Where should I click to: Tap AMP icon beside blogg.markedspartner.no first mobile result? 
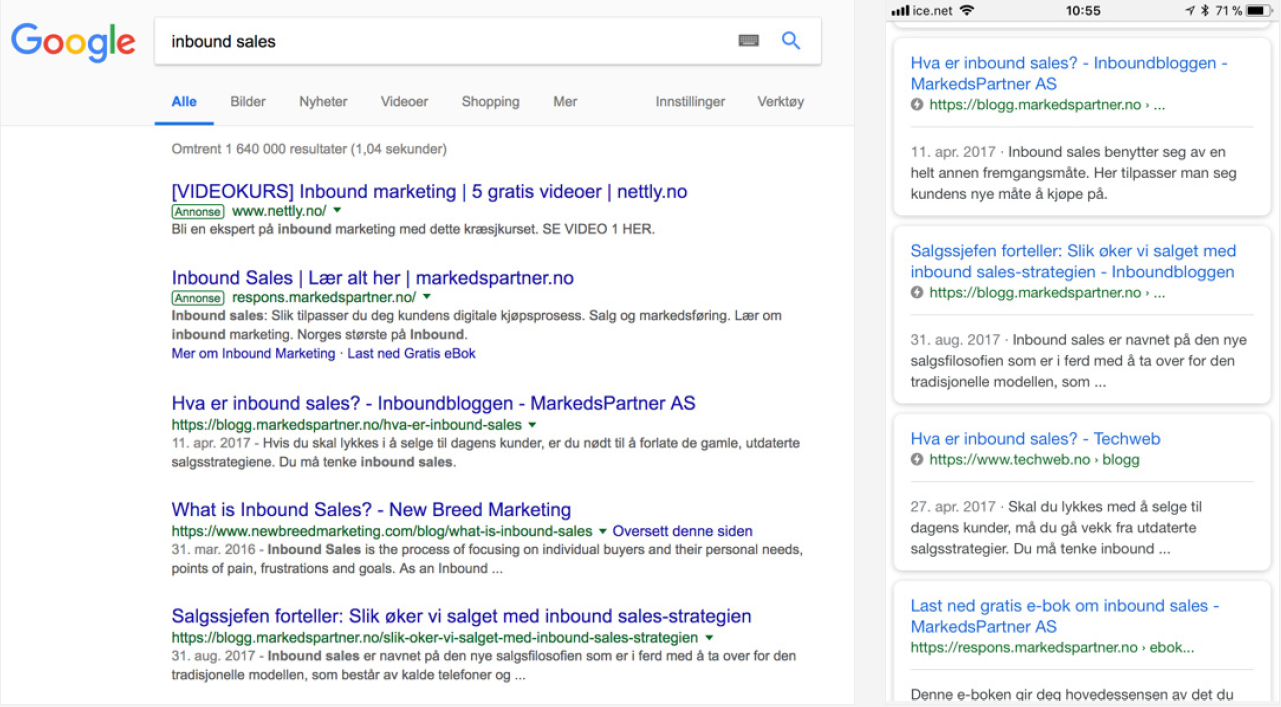pos(917,105)
